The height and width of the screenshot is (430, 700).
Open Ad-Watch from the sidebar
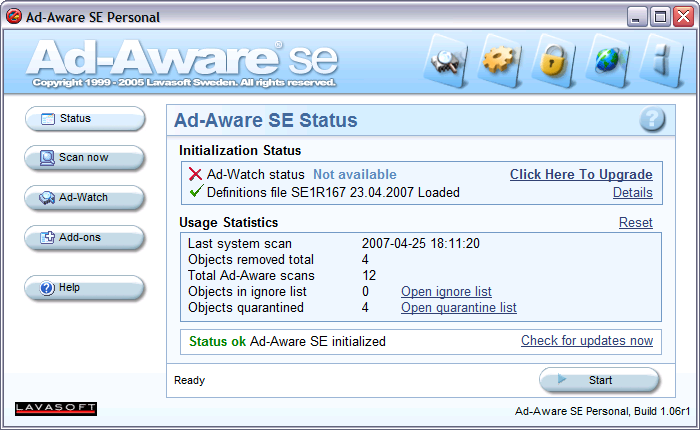(x=85, y=197)
